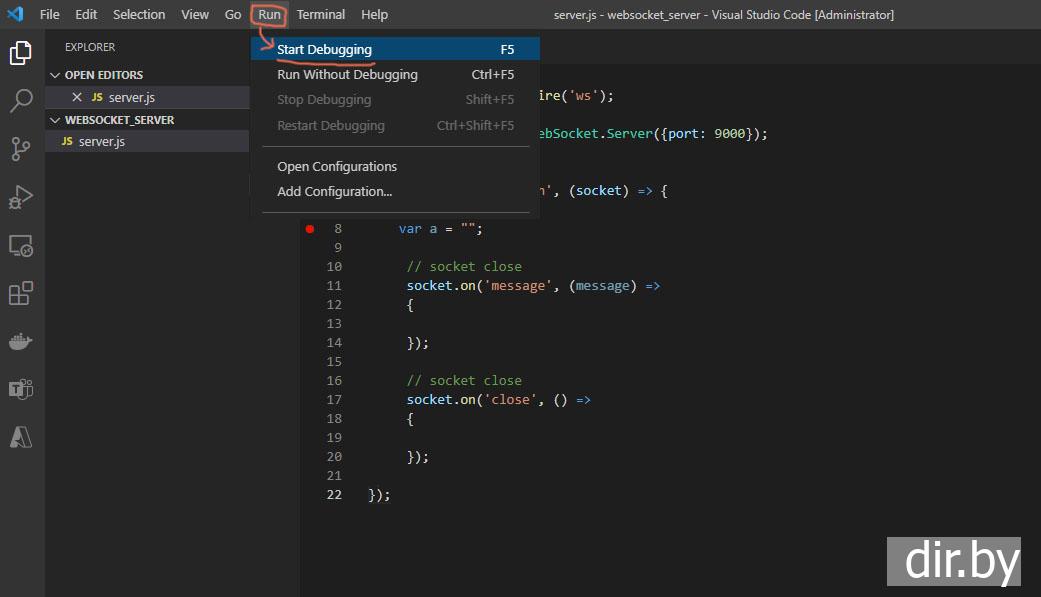Close server.js in Open Editors

tap(77, 97)
